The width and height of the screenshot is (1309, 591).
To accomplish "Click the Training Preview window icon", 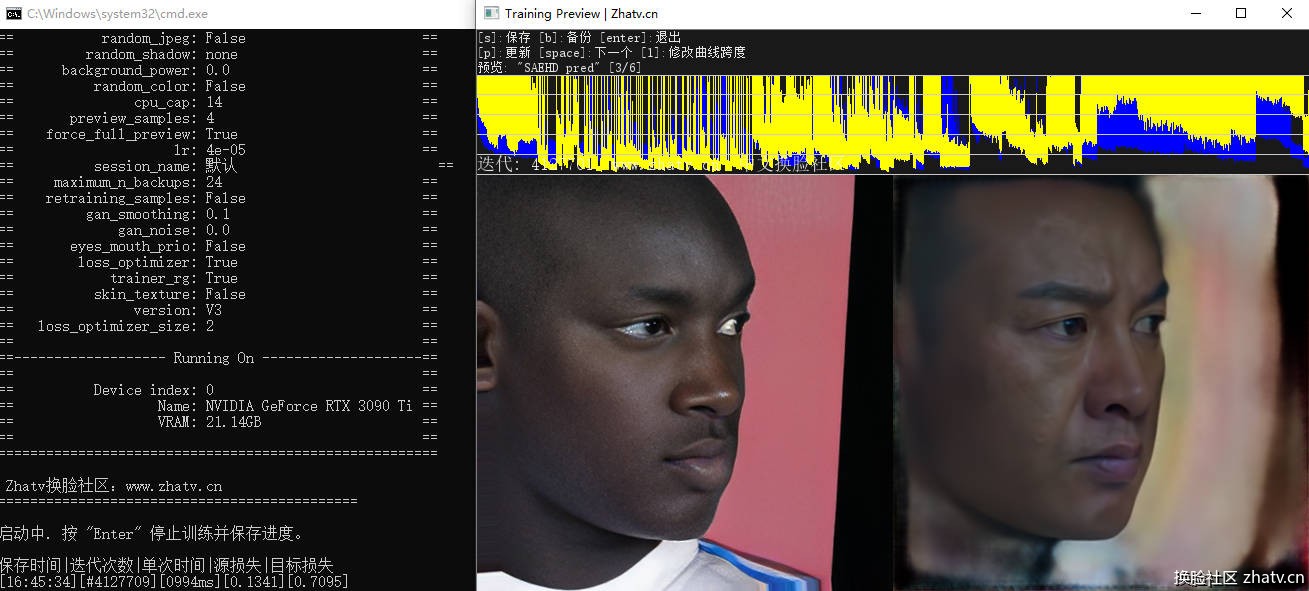I will 491,13.
